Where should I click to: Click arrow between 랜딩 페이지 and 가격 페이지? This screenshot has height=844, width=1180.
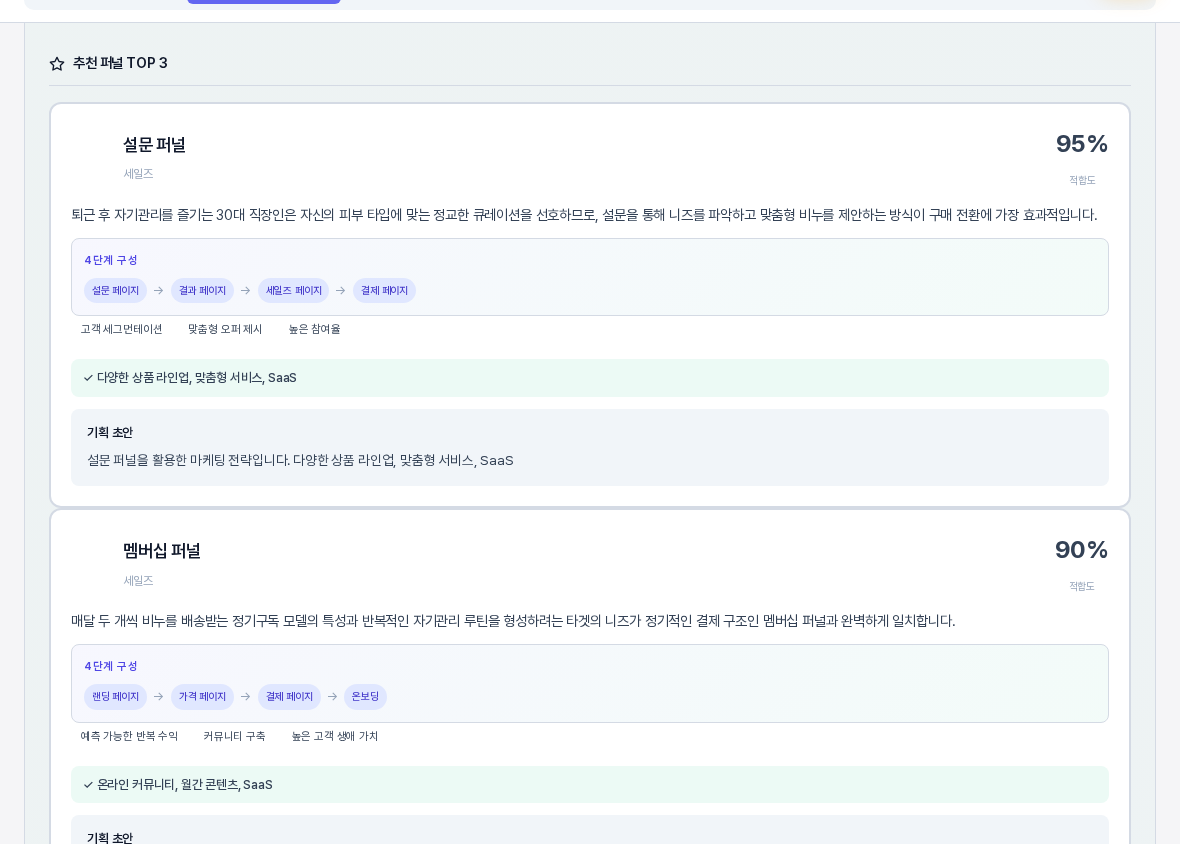click(x=159, y=697)
